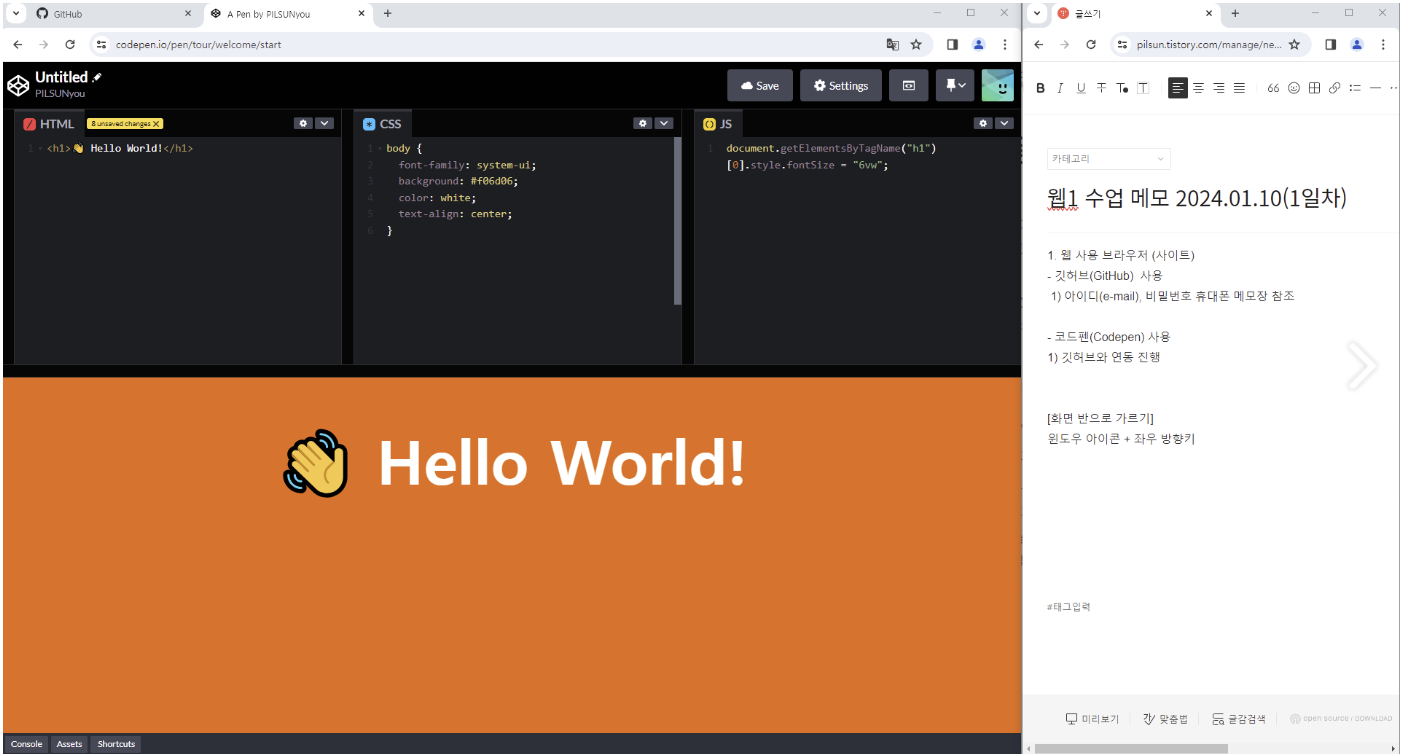Run 맞춤법 spell check in Tistory

click(1165, 719)
